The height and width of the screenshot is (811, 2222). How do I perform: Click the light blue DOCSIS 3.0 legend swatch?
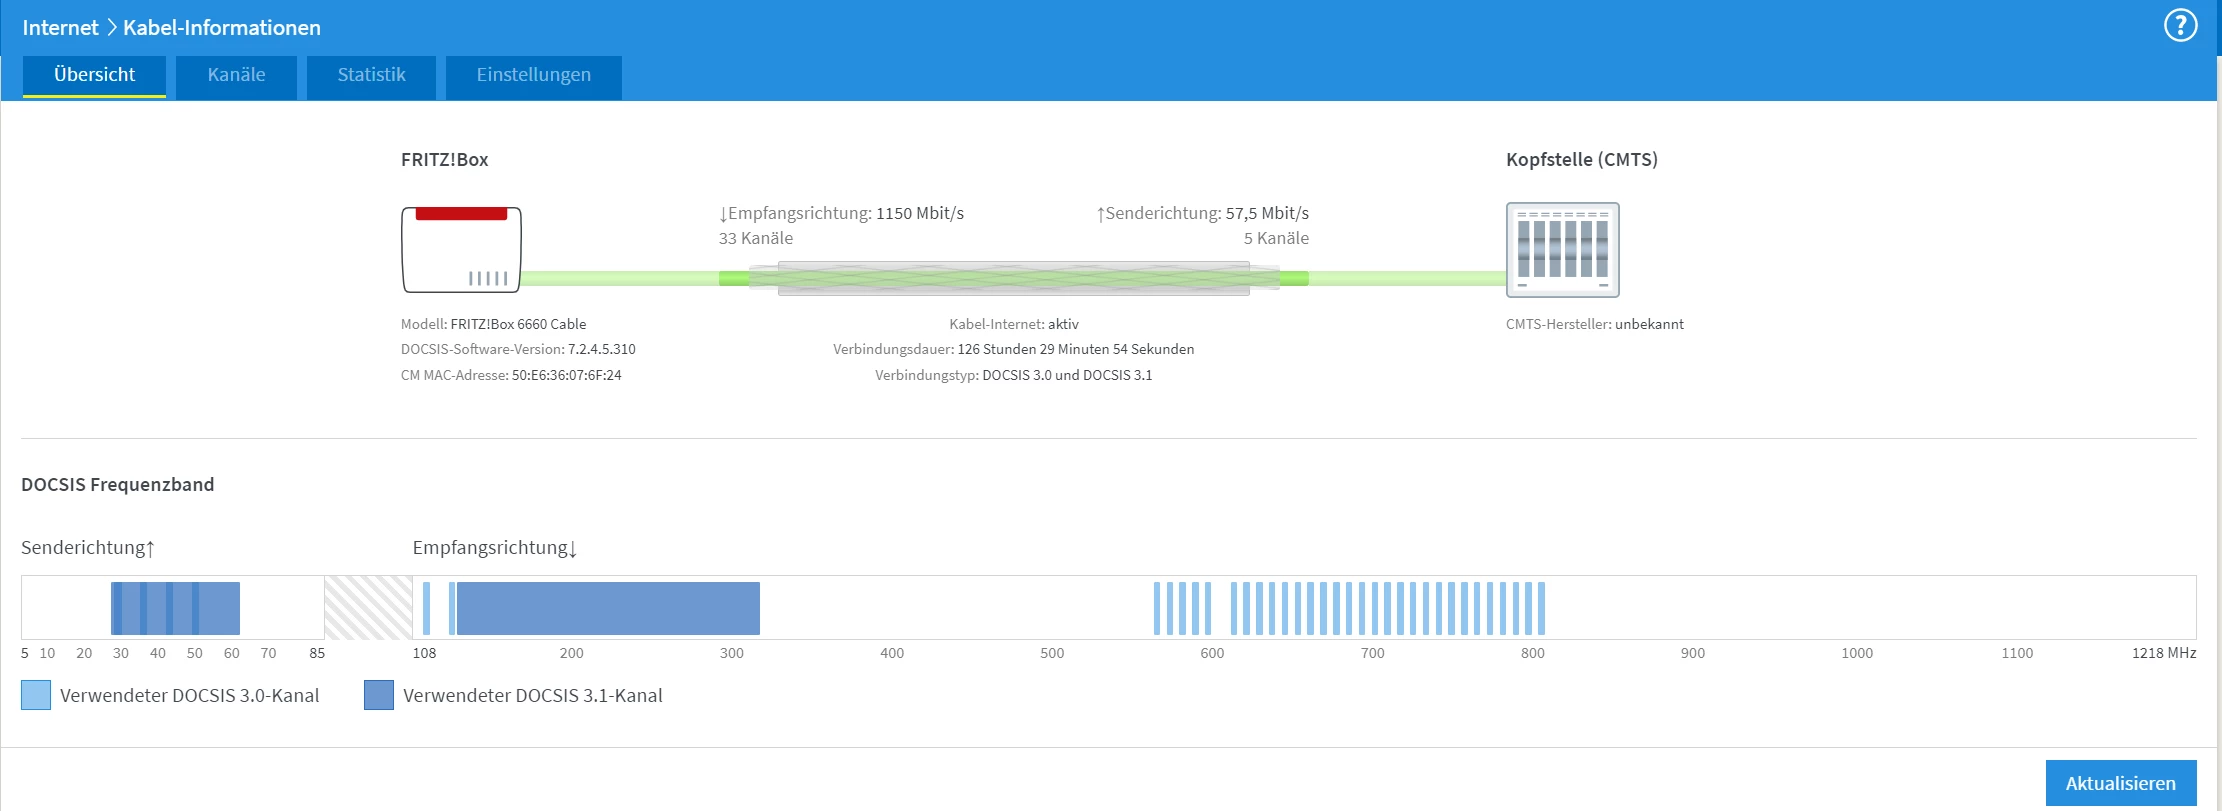(36, 695)
